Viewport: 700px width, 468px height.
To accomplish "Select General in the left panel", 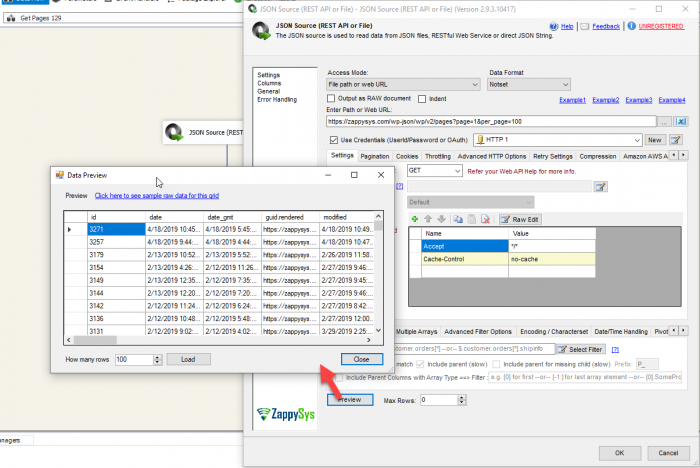I will click(268, 91).
